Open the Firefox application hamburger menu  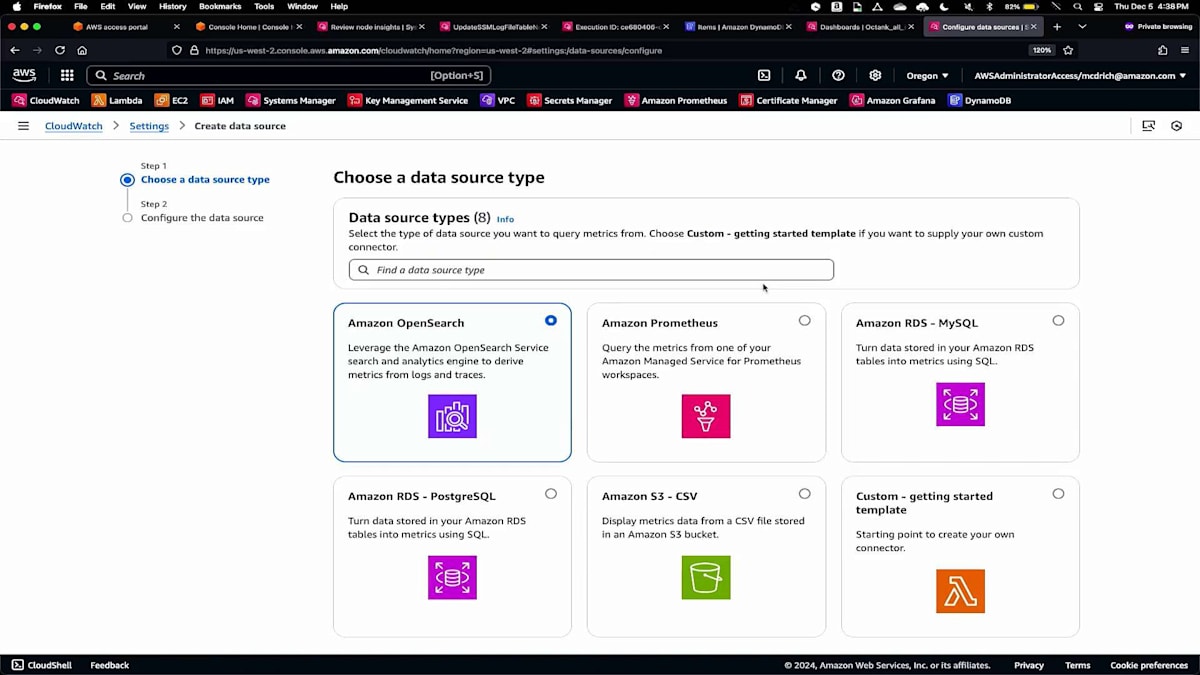(1185, 50)
